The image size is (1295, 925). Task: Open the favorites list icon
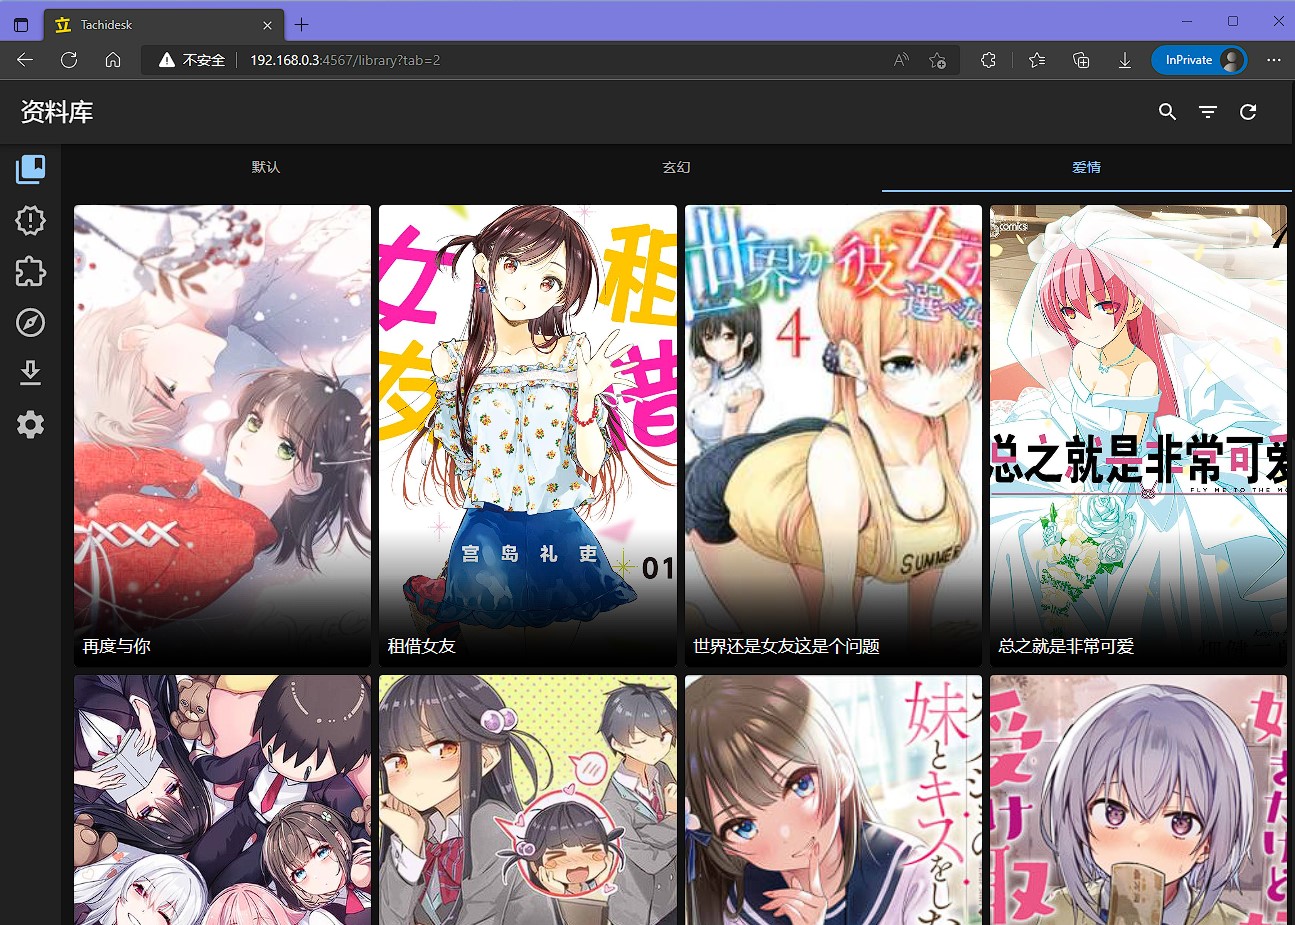point(1037,60)
